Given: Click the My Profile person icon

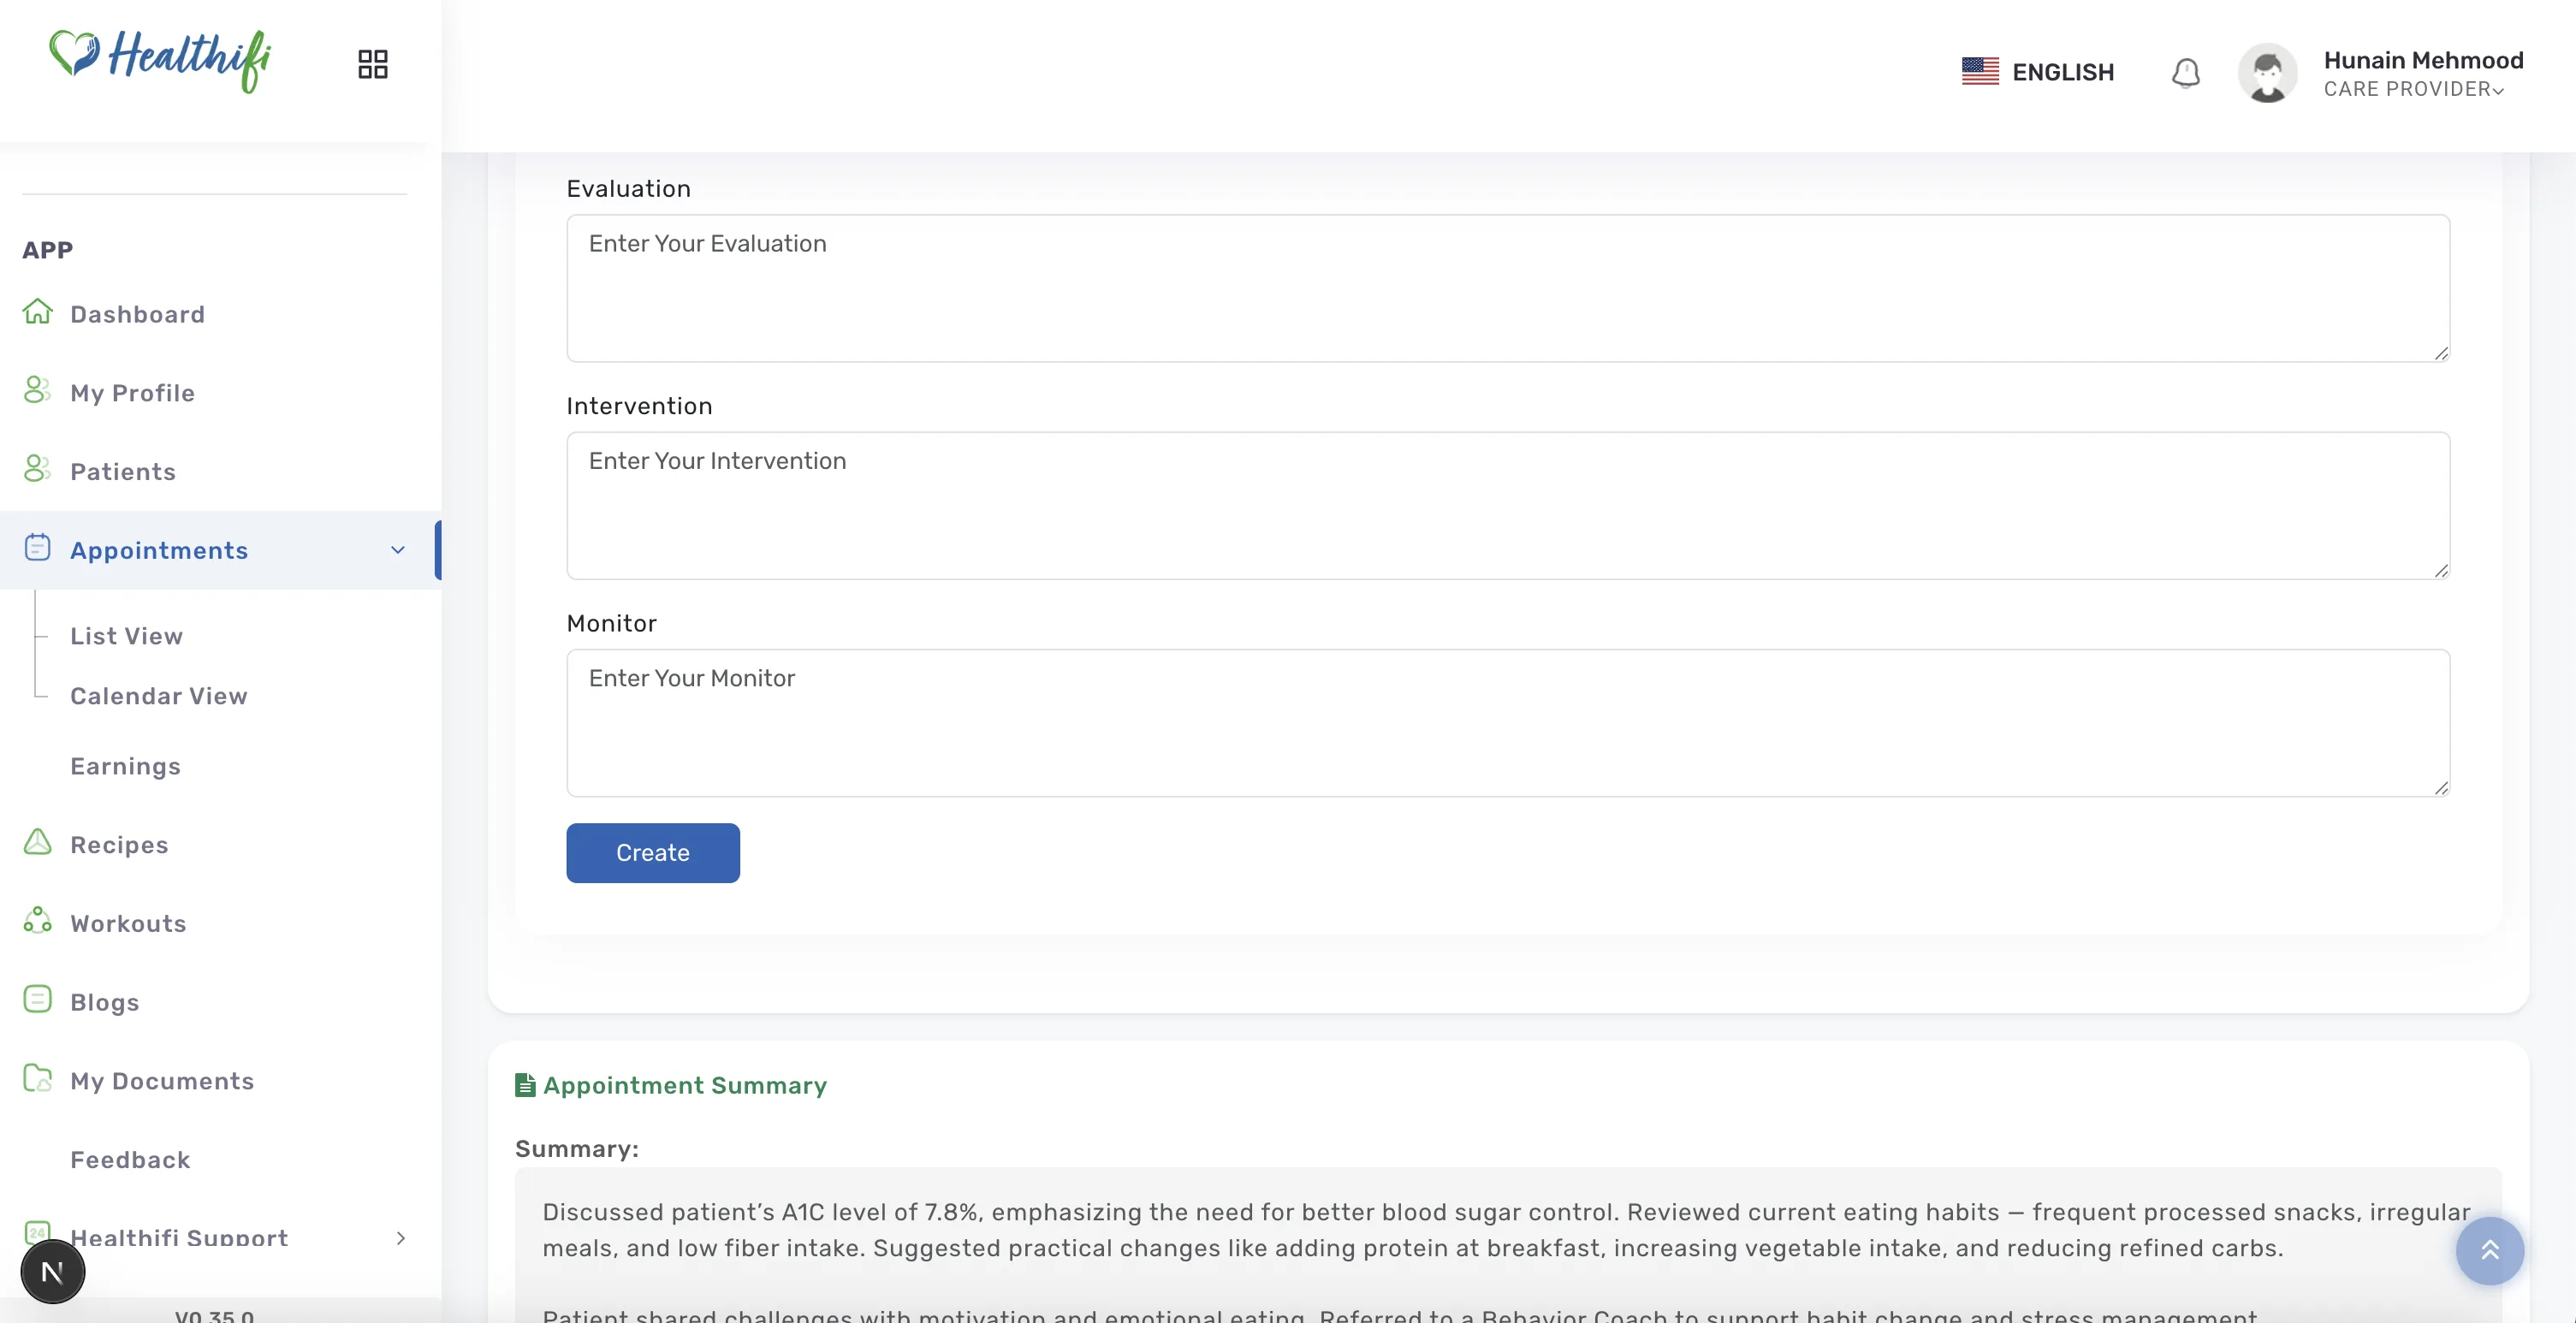Looking at the screenshot, I should click(37, 390).
